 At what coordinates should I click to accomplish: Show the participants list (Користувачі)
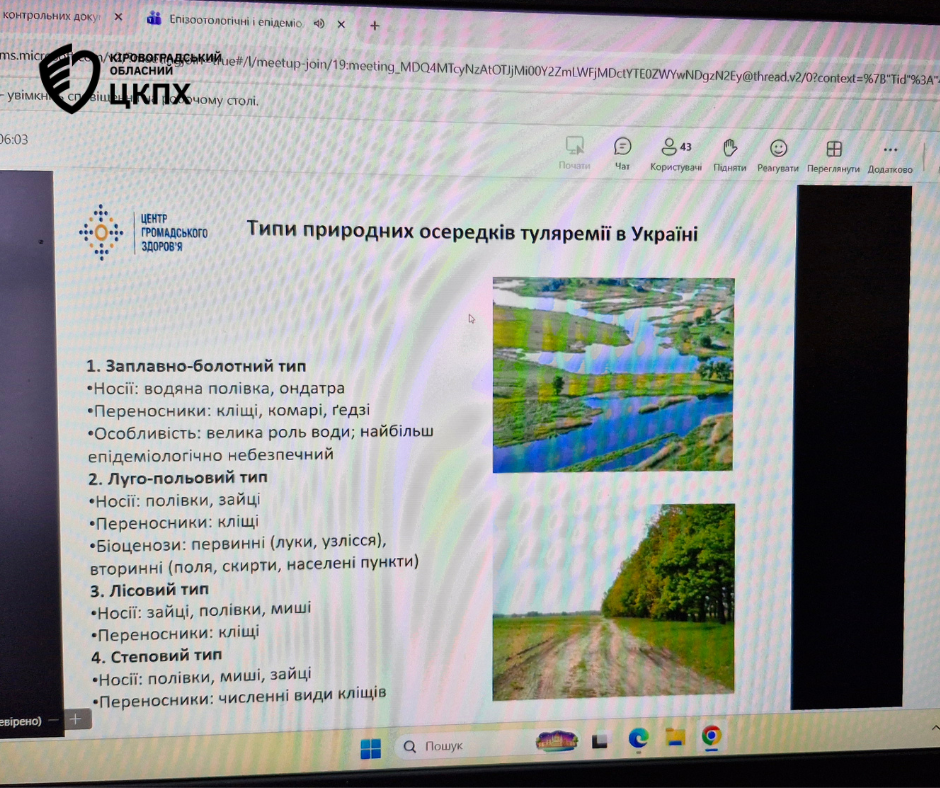pyautogui.click(x=675, y=153)
